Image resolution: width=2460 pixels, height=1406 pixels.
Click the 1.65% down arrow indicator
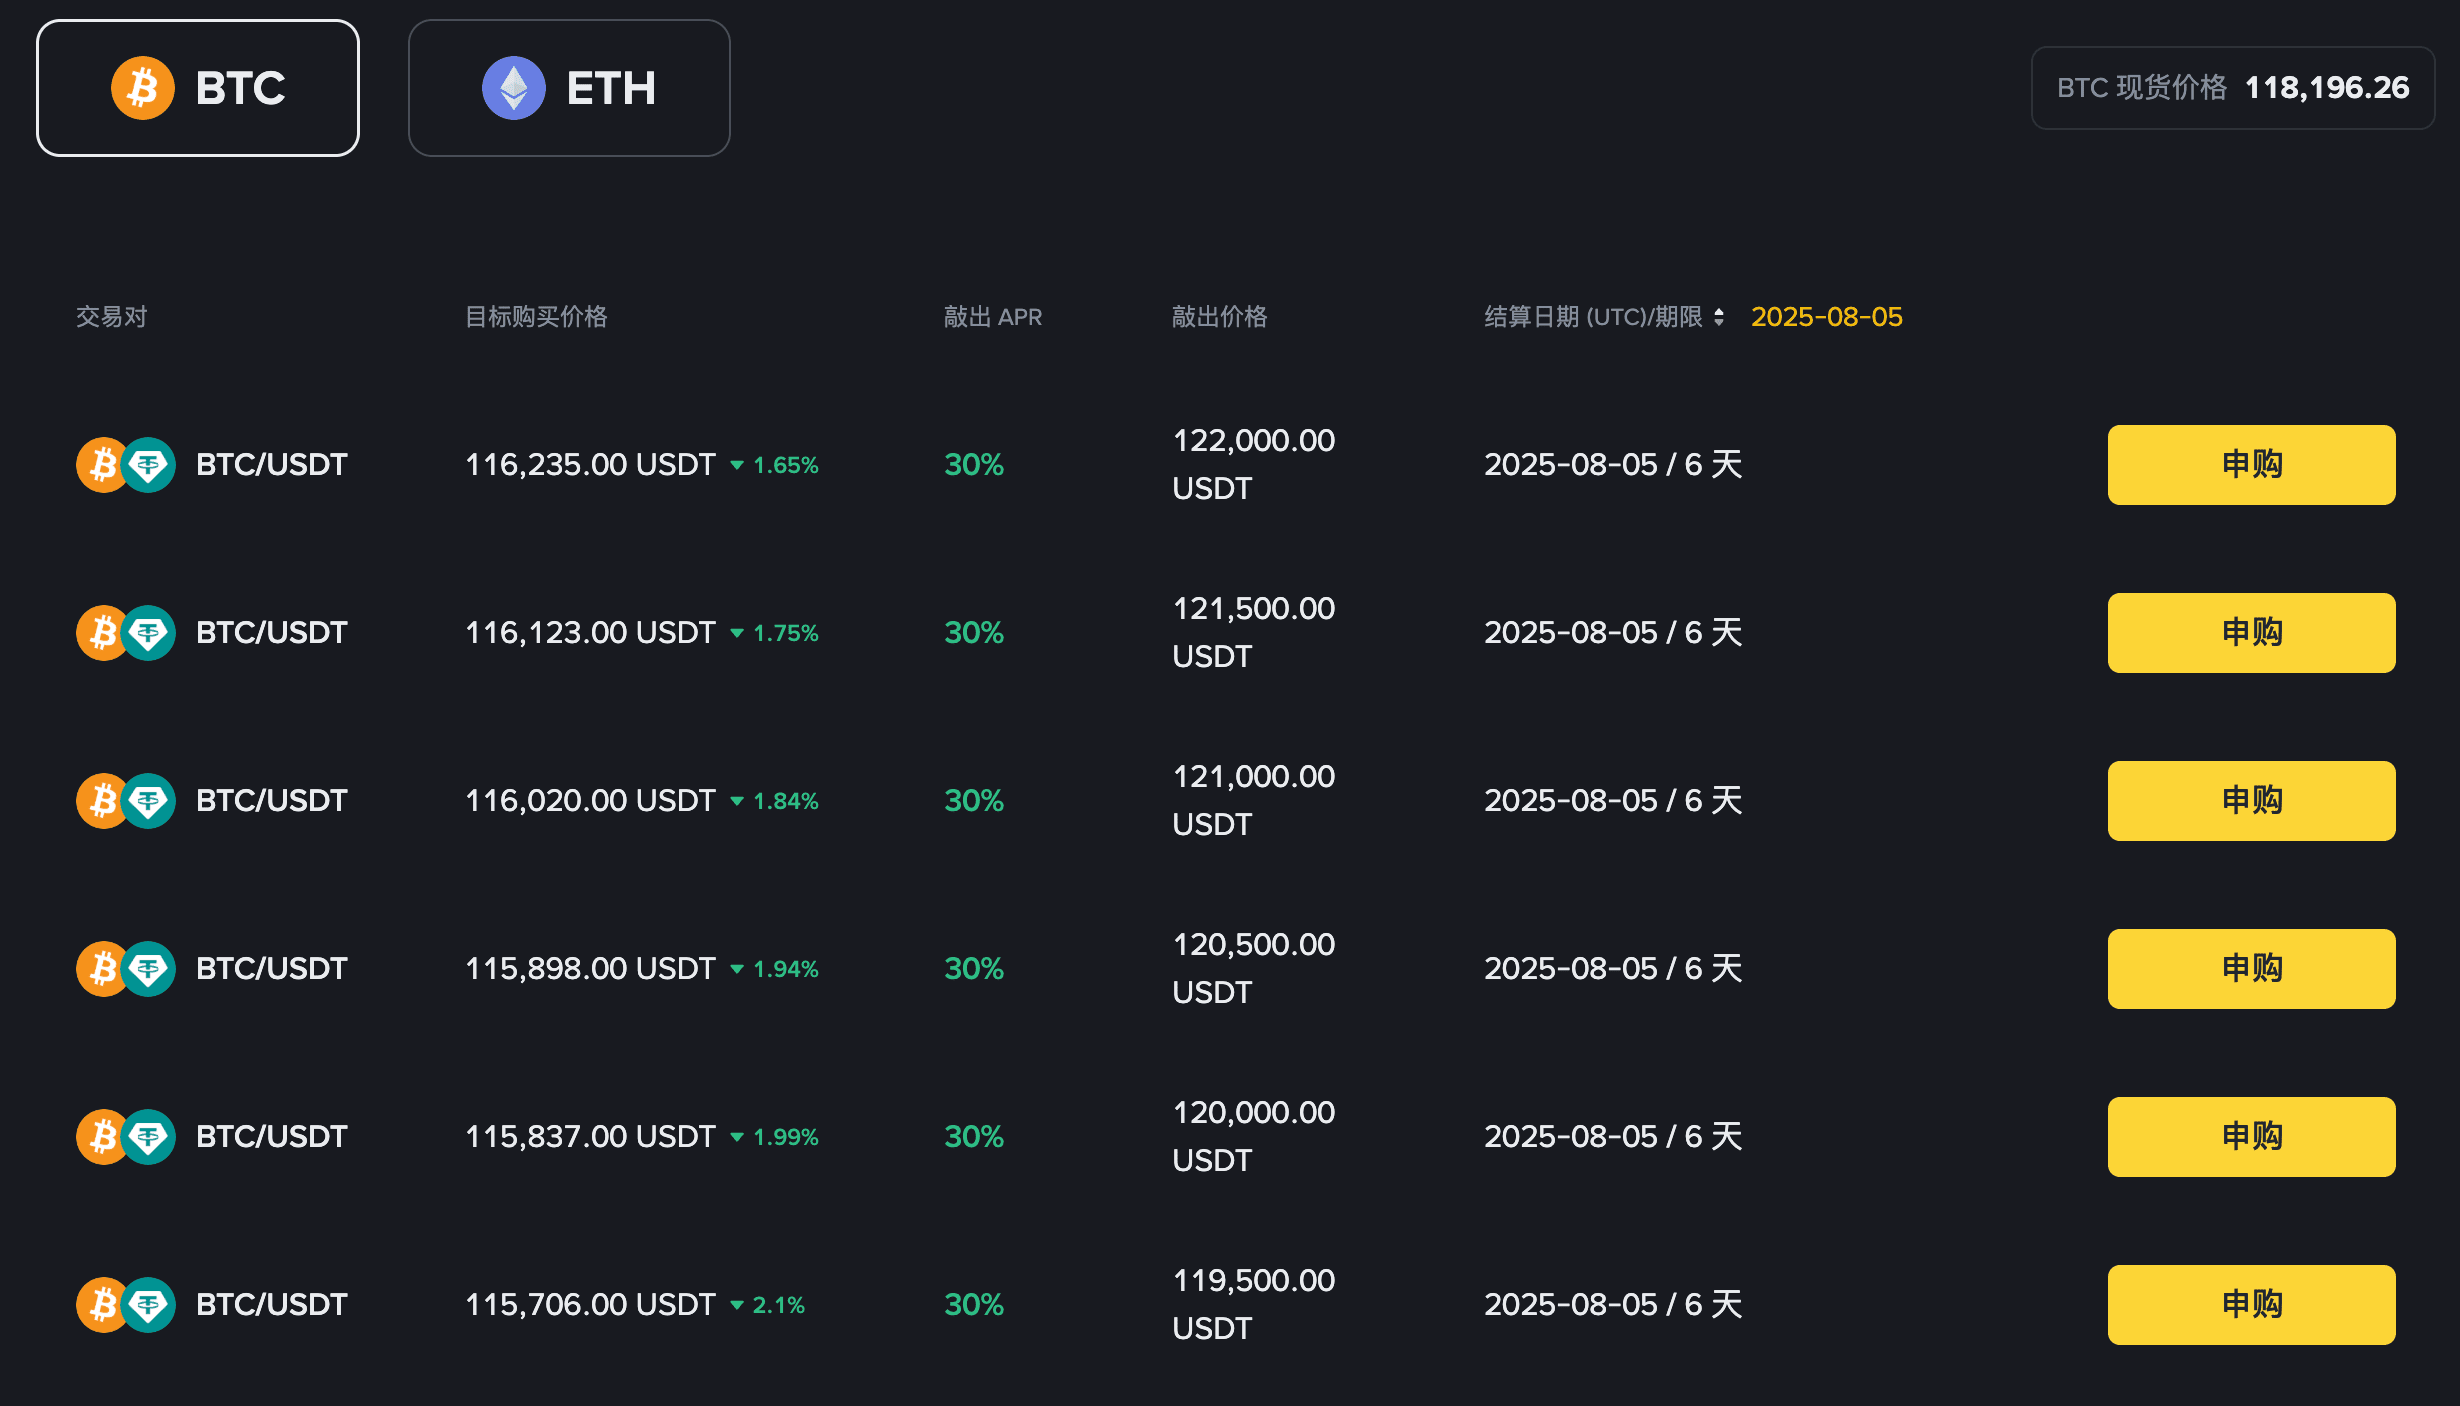pos(737,465)
